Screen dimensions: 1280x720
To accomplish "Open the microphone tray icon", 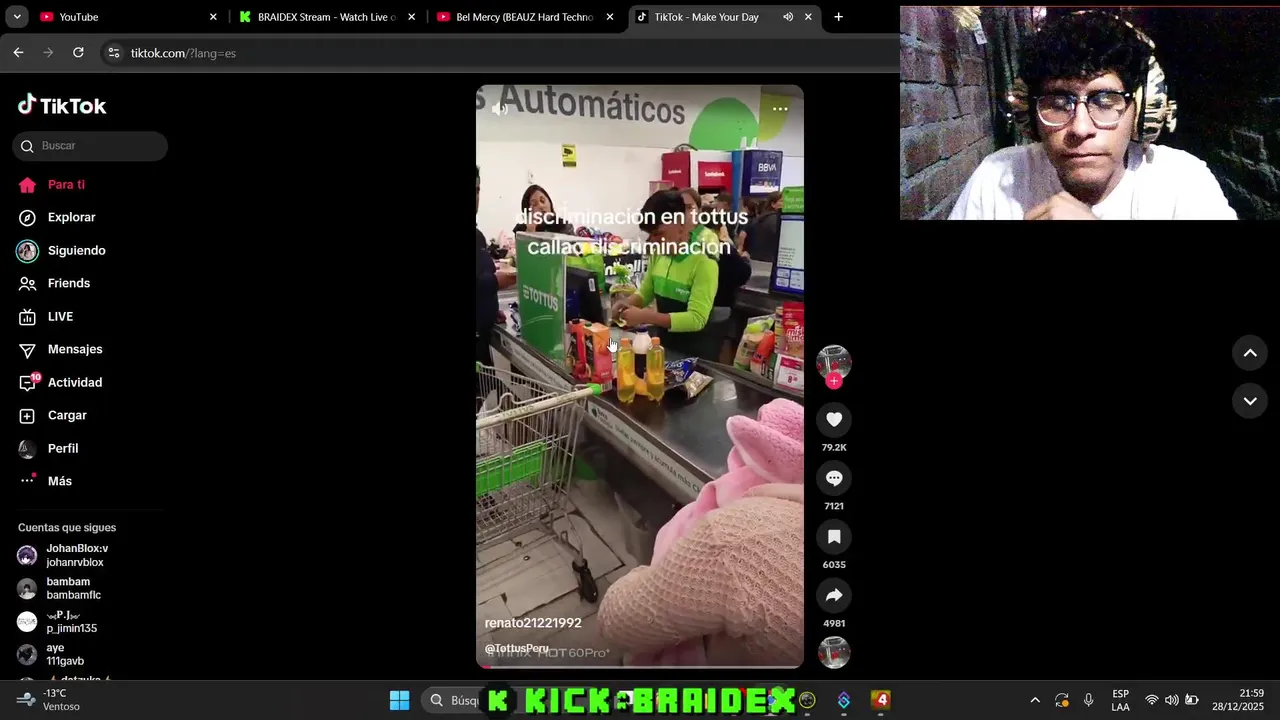I will click(x=1088, y=700).
